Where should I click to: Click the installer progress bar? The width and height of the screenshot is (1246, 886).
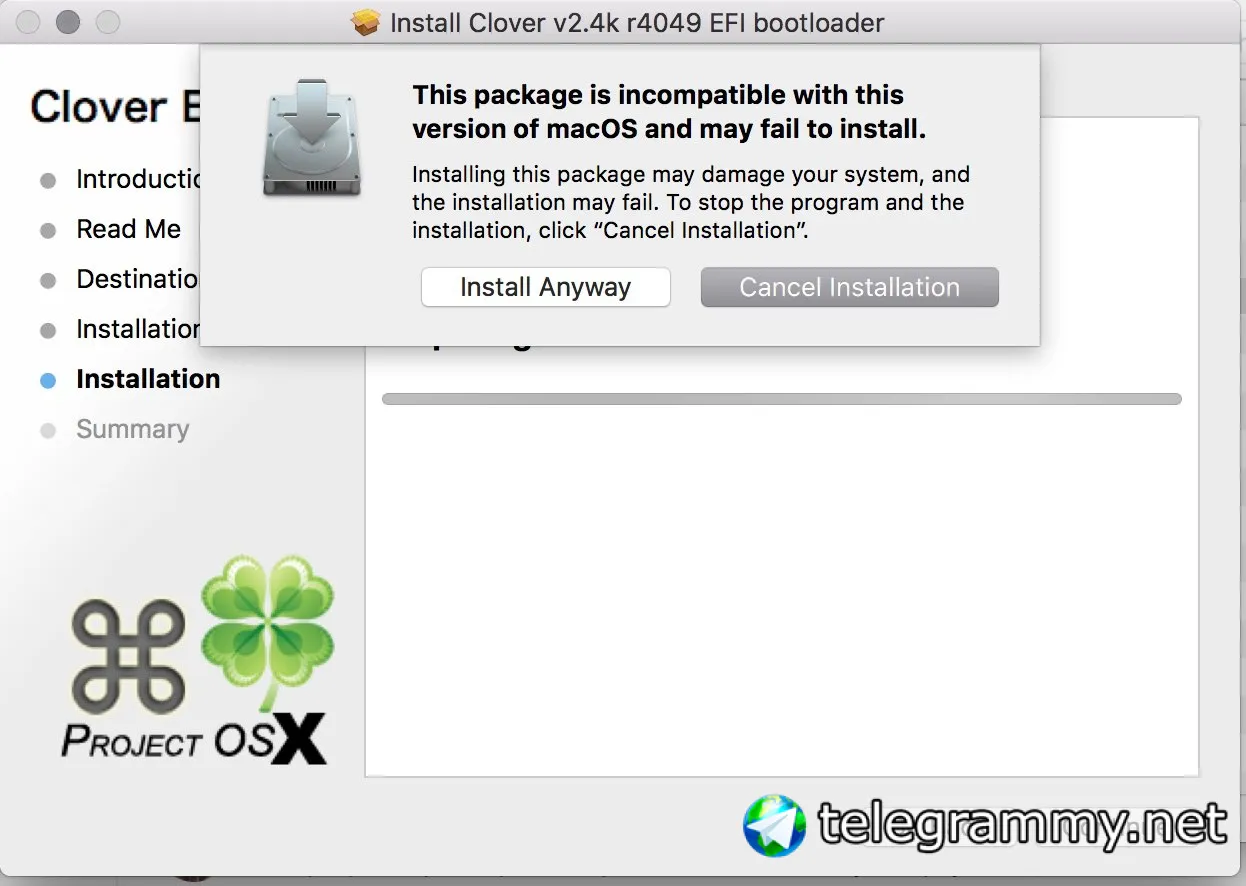(x=782, y=399)
